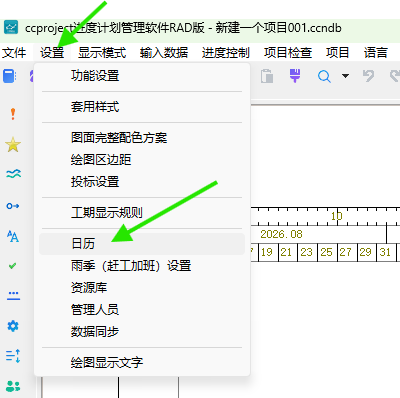This screenshot has height=398, width=400.
Task: Open the 进度控制 menu
Action: [x=226, y=53]
